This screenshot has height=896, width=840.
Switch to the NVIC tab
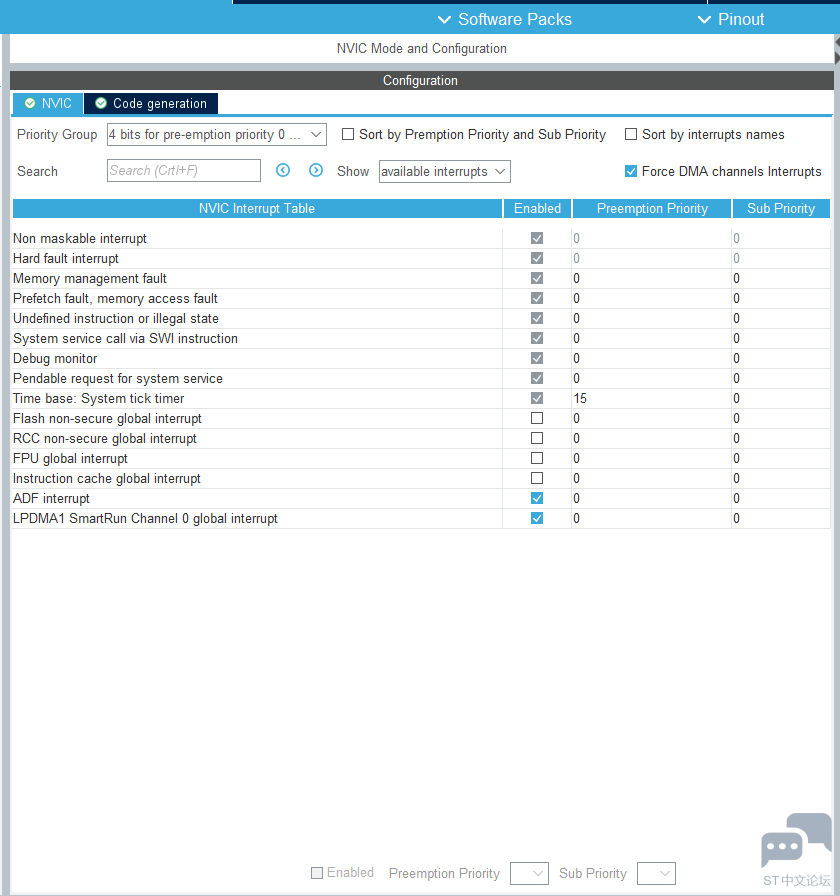pos(48,103)
